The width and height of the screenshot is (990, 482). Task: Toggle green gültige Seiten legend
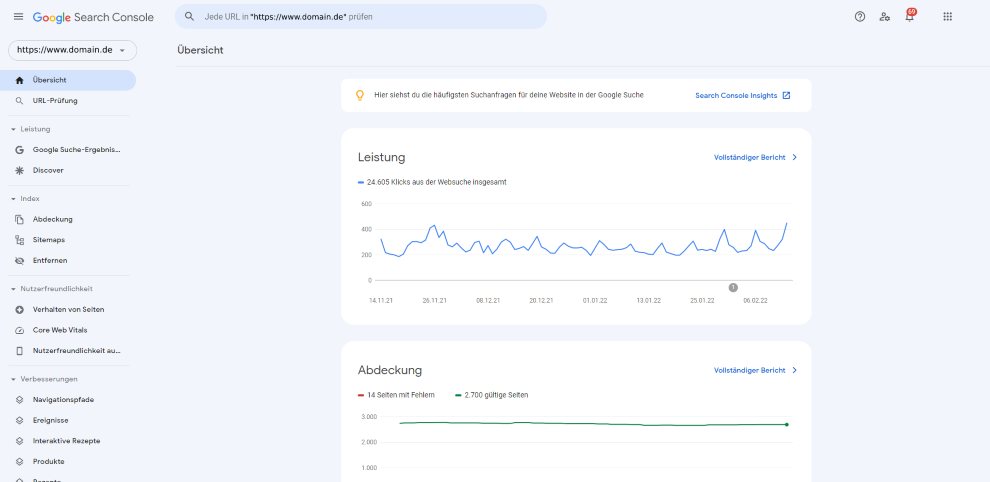(491, 395)
